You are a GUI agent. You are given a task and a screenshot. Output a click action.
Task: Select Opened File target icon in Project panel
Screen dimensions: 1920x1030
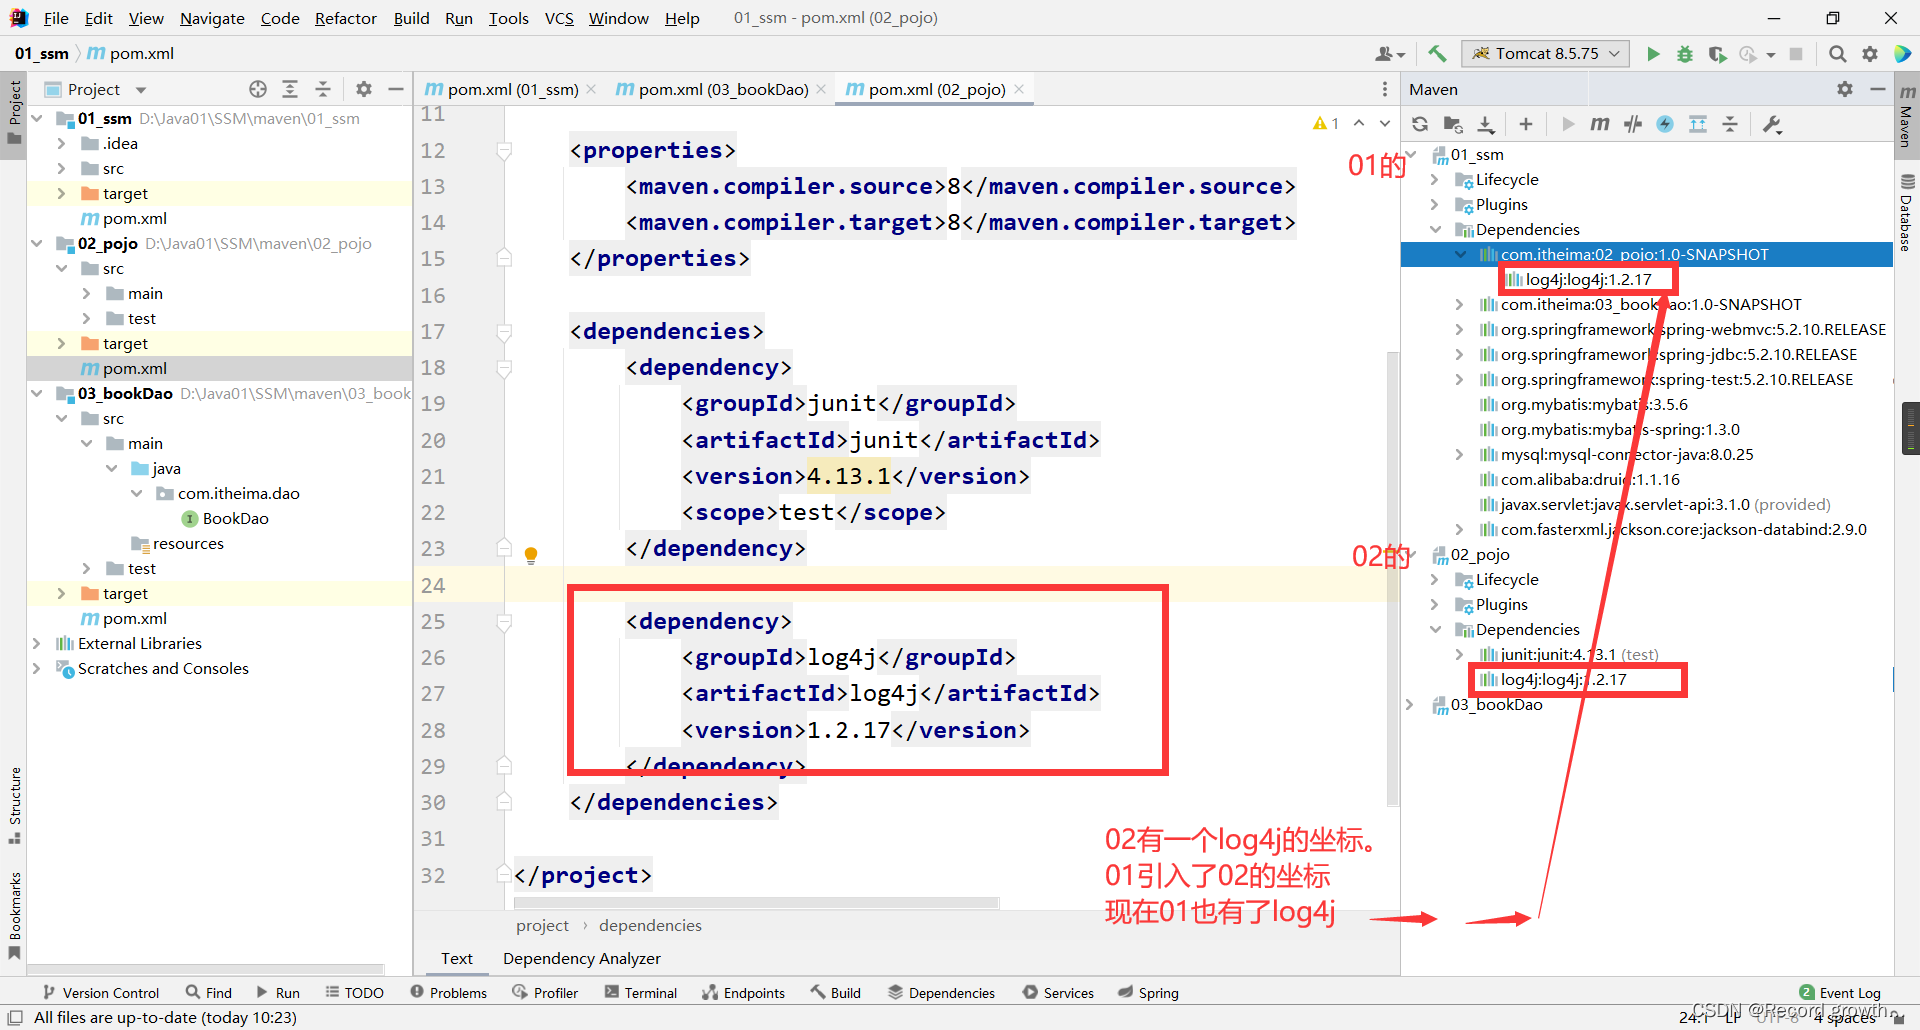(x=258, y=89)
